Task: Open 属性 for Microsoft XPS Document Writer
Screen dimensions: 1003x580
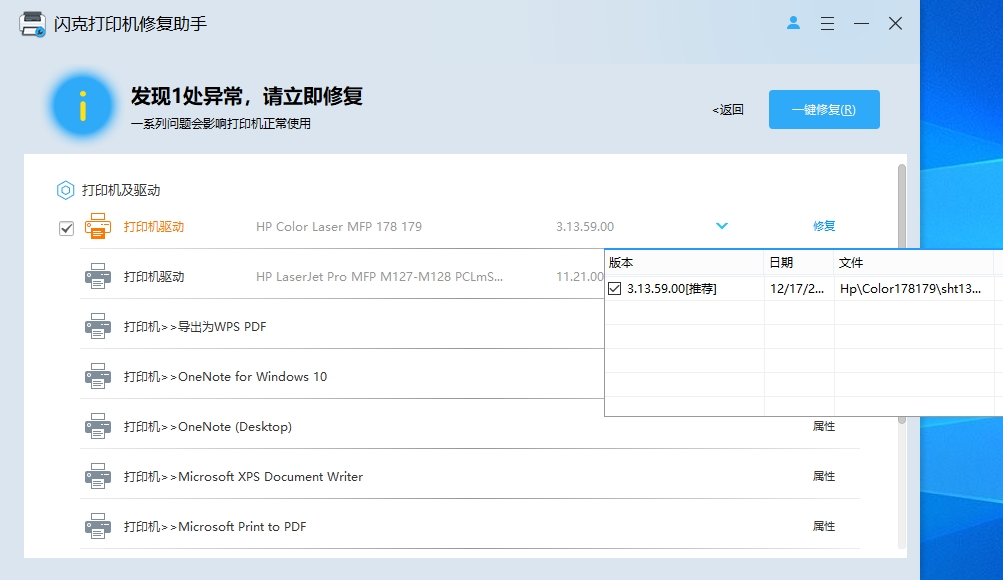Action: click(824, 476)
